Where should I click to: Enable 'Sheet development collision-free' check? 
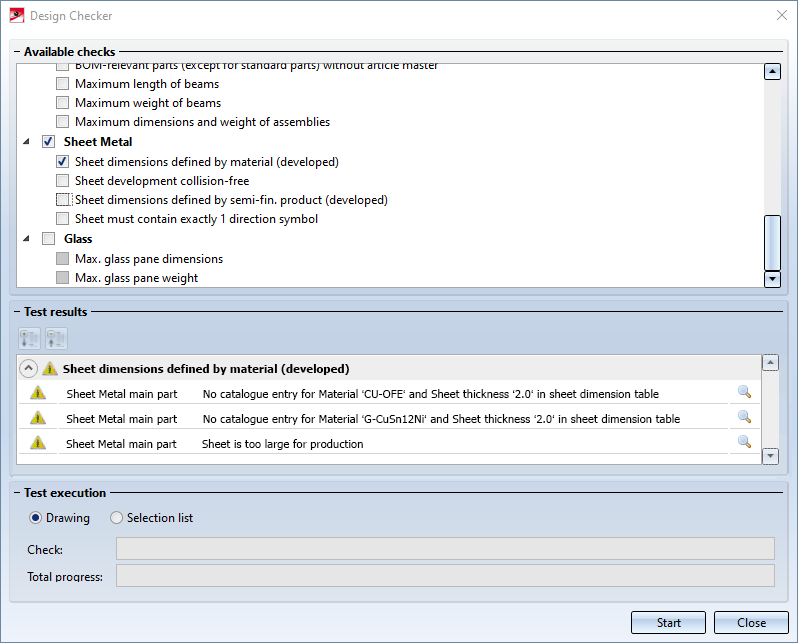(x=63, y=181)
